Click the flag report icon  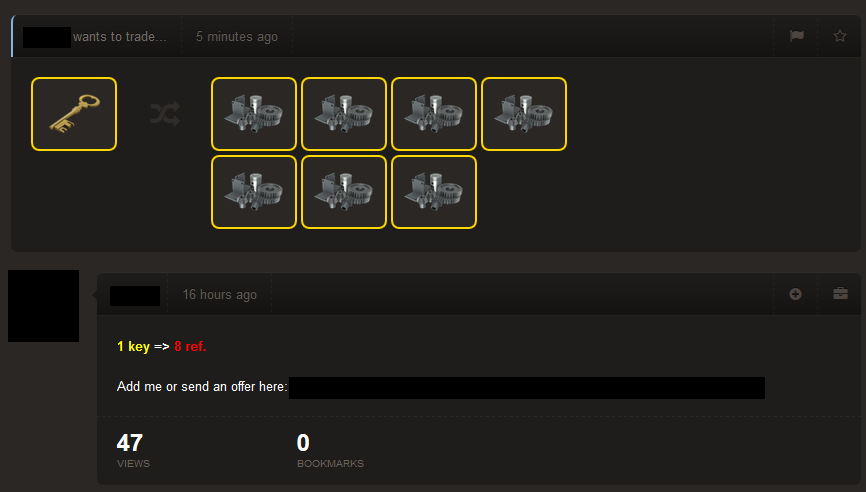tap(796, 36)
